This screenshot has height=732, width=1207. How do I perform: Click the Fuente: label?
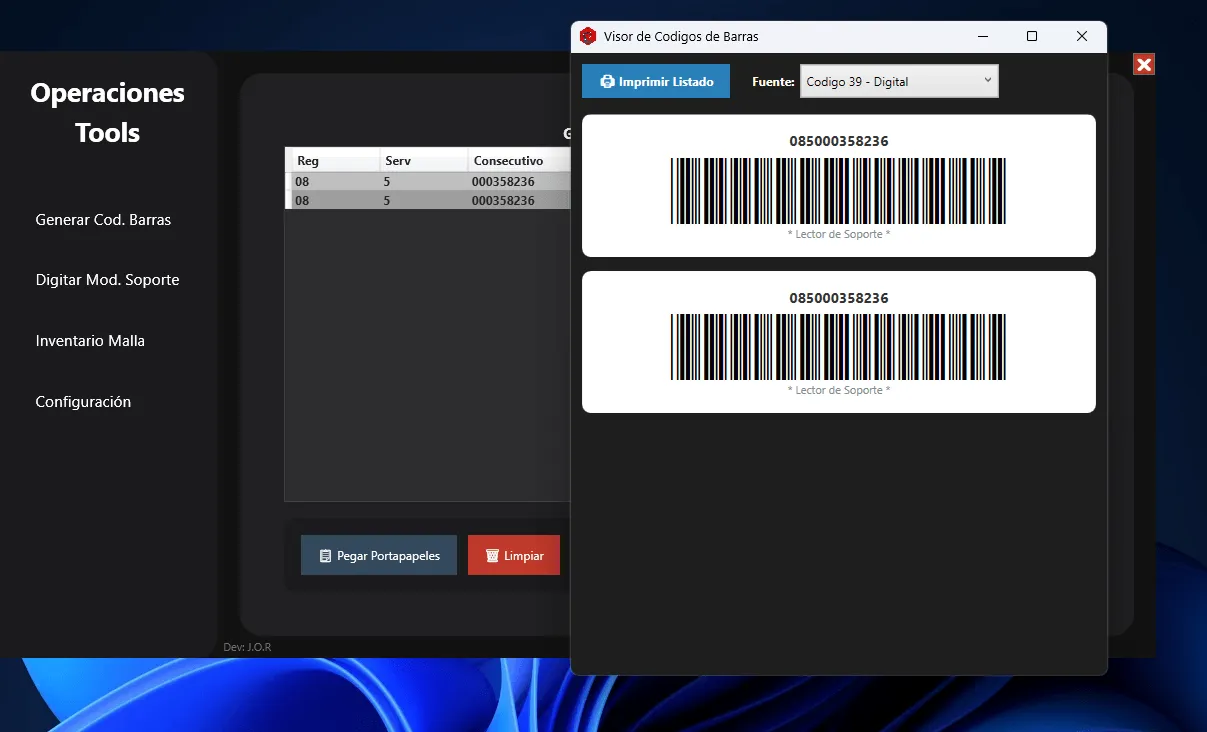click(x=774, y=82)
